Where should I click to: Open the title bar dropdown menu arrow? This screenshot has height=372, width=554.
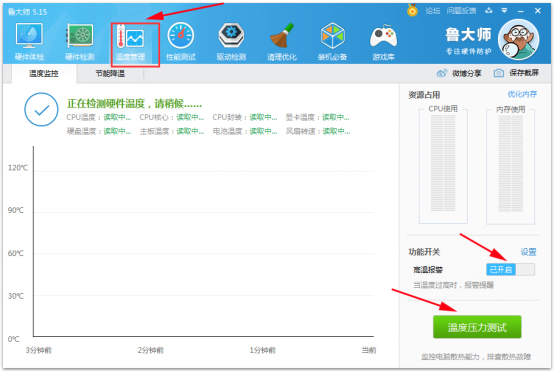504,11
